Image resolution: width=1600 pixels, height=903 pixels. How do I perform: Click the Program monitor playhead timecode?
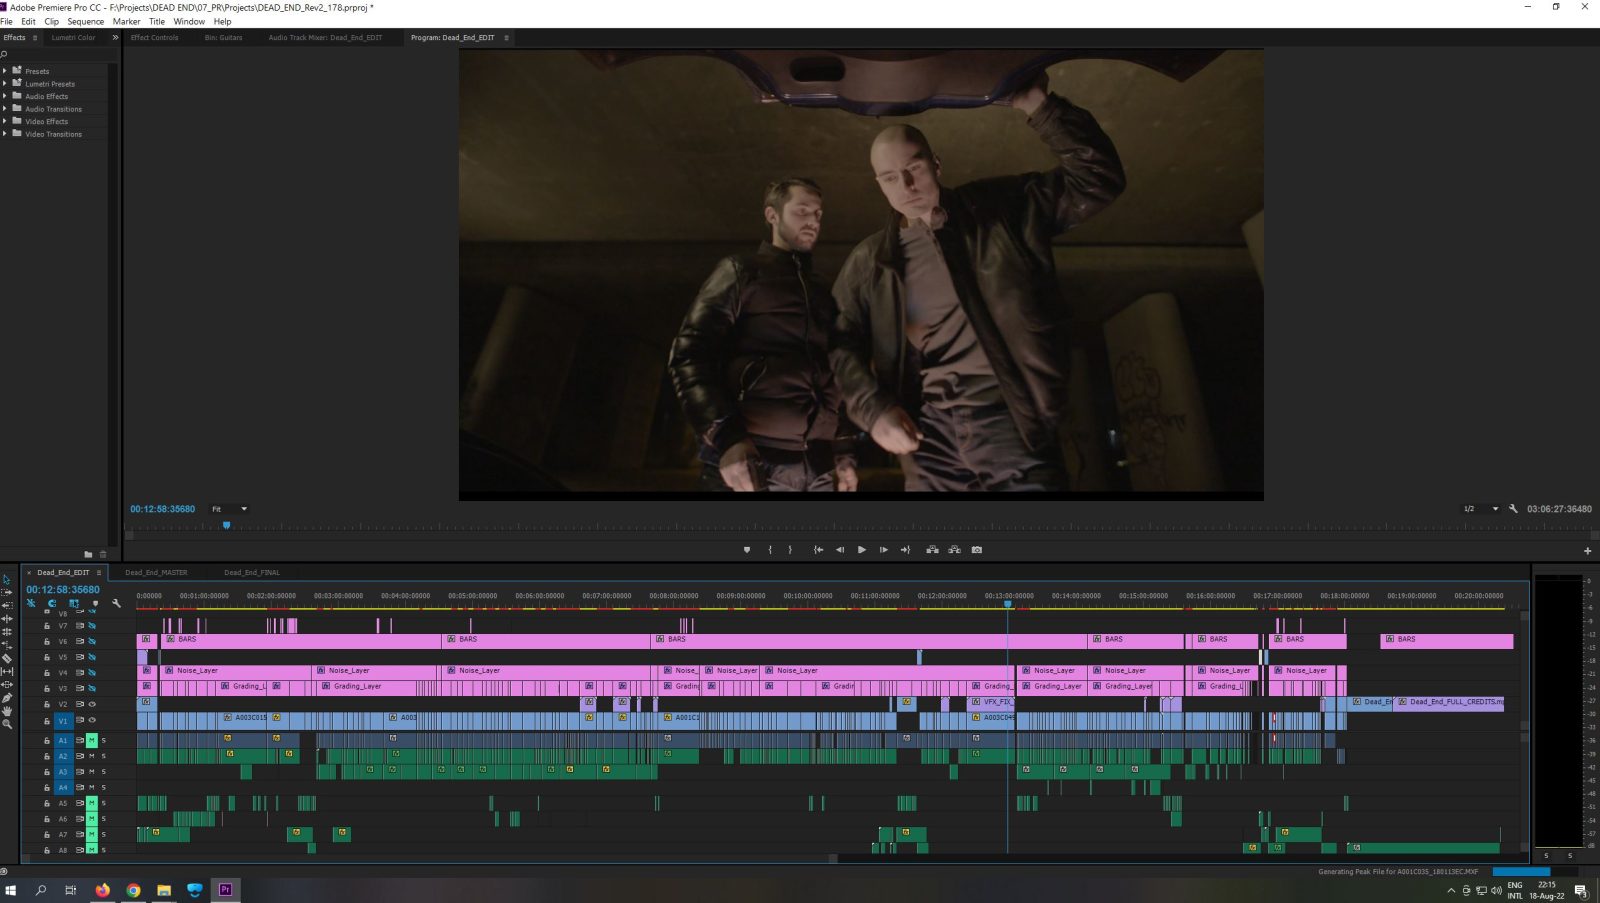(x=162, y=509)
